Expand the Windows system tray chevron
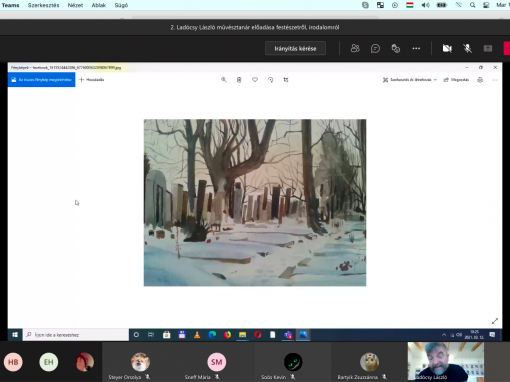Image resolution: width=510 pixels, height=382 pixels. point(444,335)
